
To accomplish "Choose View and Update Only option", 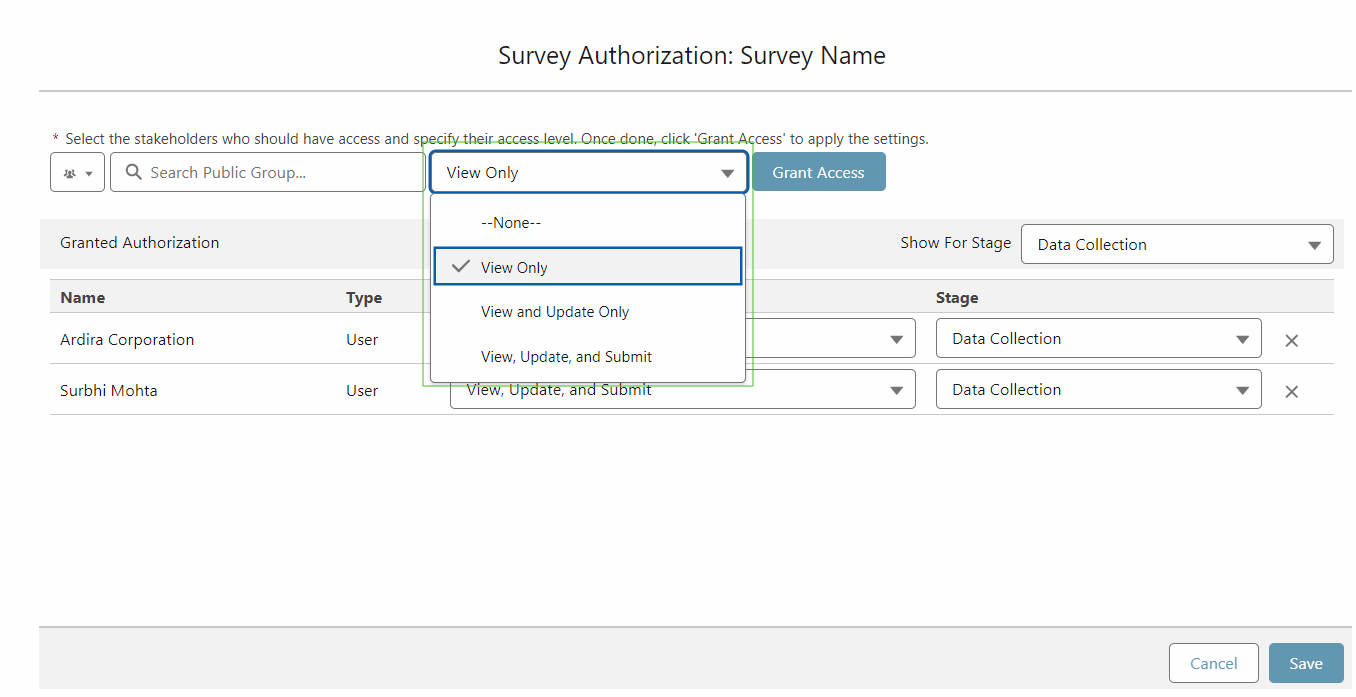I will [x=555, y=311].
